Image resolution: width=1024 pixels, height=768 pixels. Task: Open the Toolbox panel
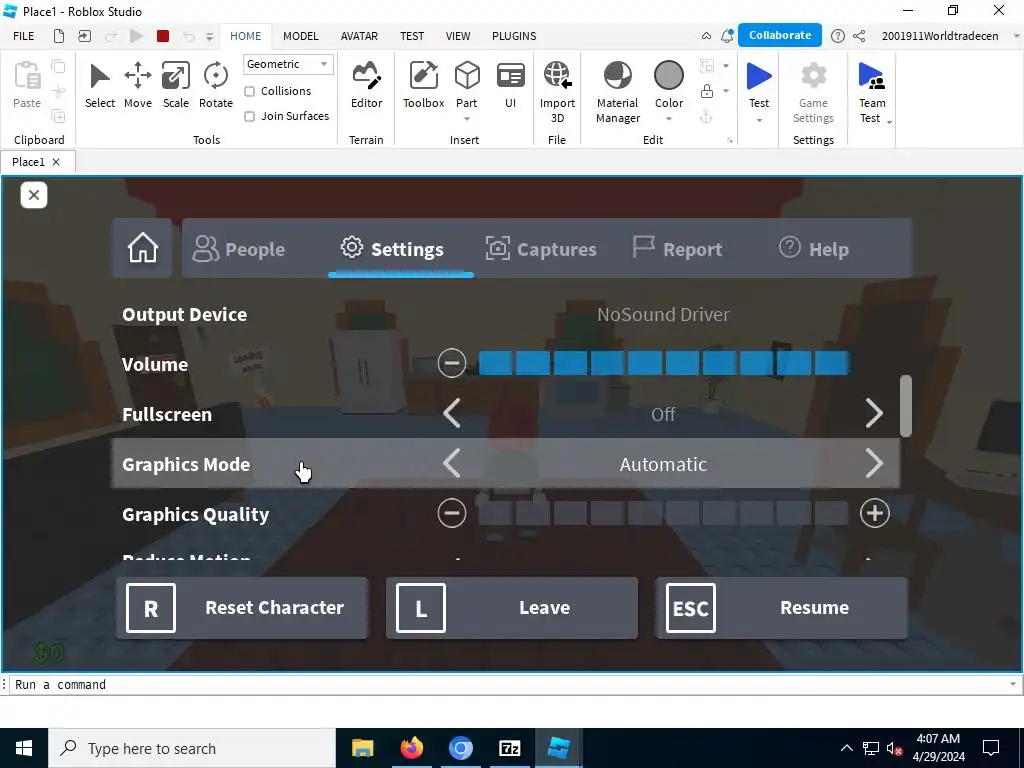pos(423,76)
